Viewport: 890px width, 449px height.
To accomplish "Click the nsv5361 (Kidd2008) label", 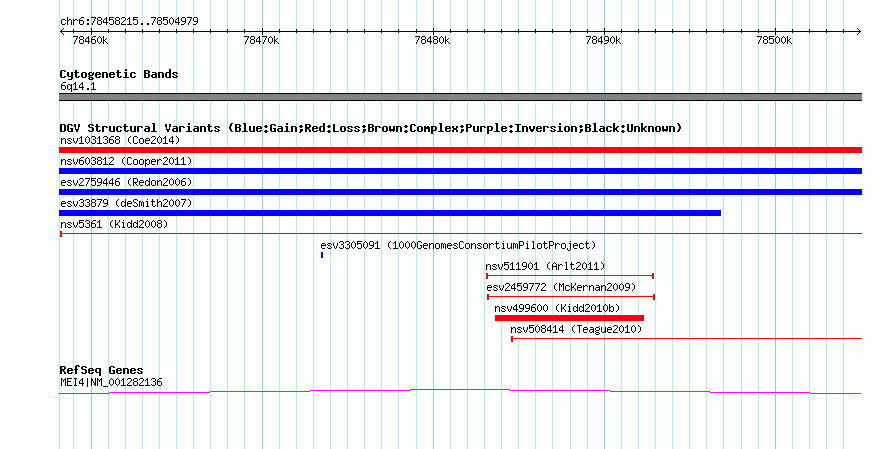I will [x=115, y=224].
